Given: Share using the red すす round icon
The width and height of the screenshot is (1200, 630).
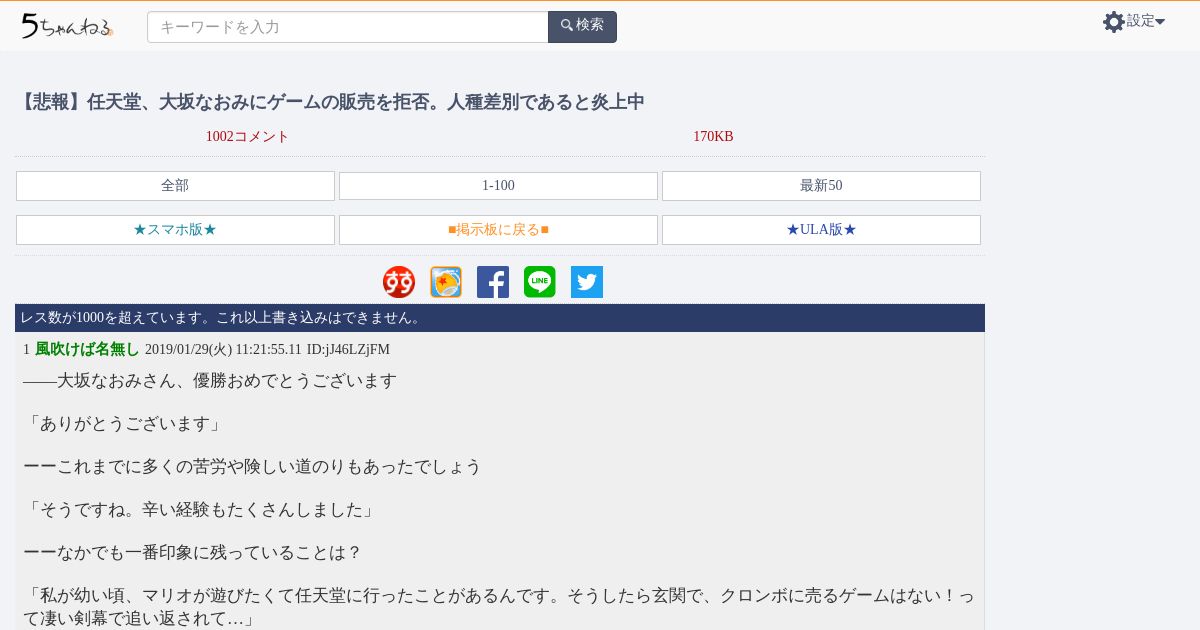Looking at the screenshot, I should point(399,282).
